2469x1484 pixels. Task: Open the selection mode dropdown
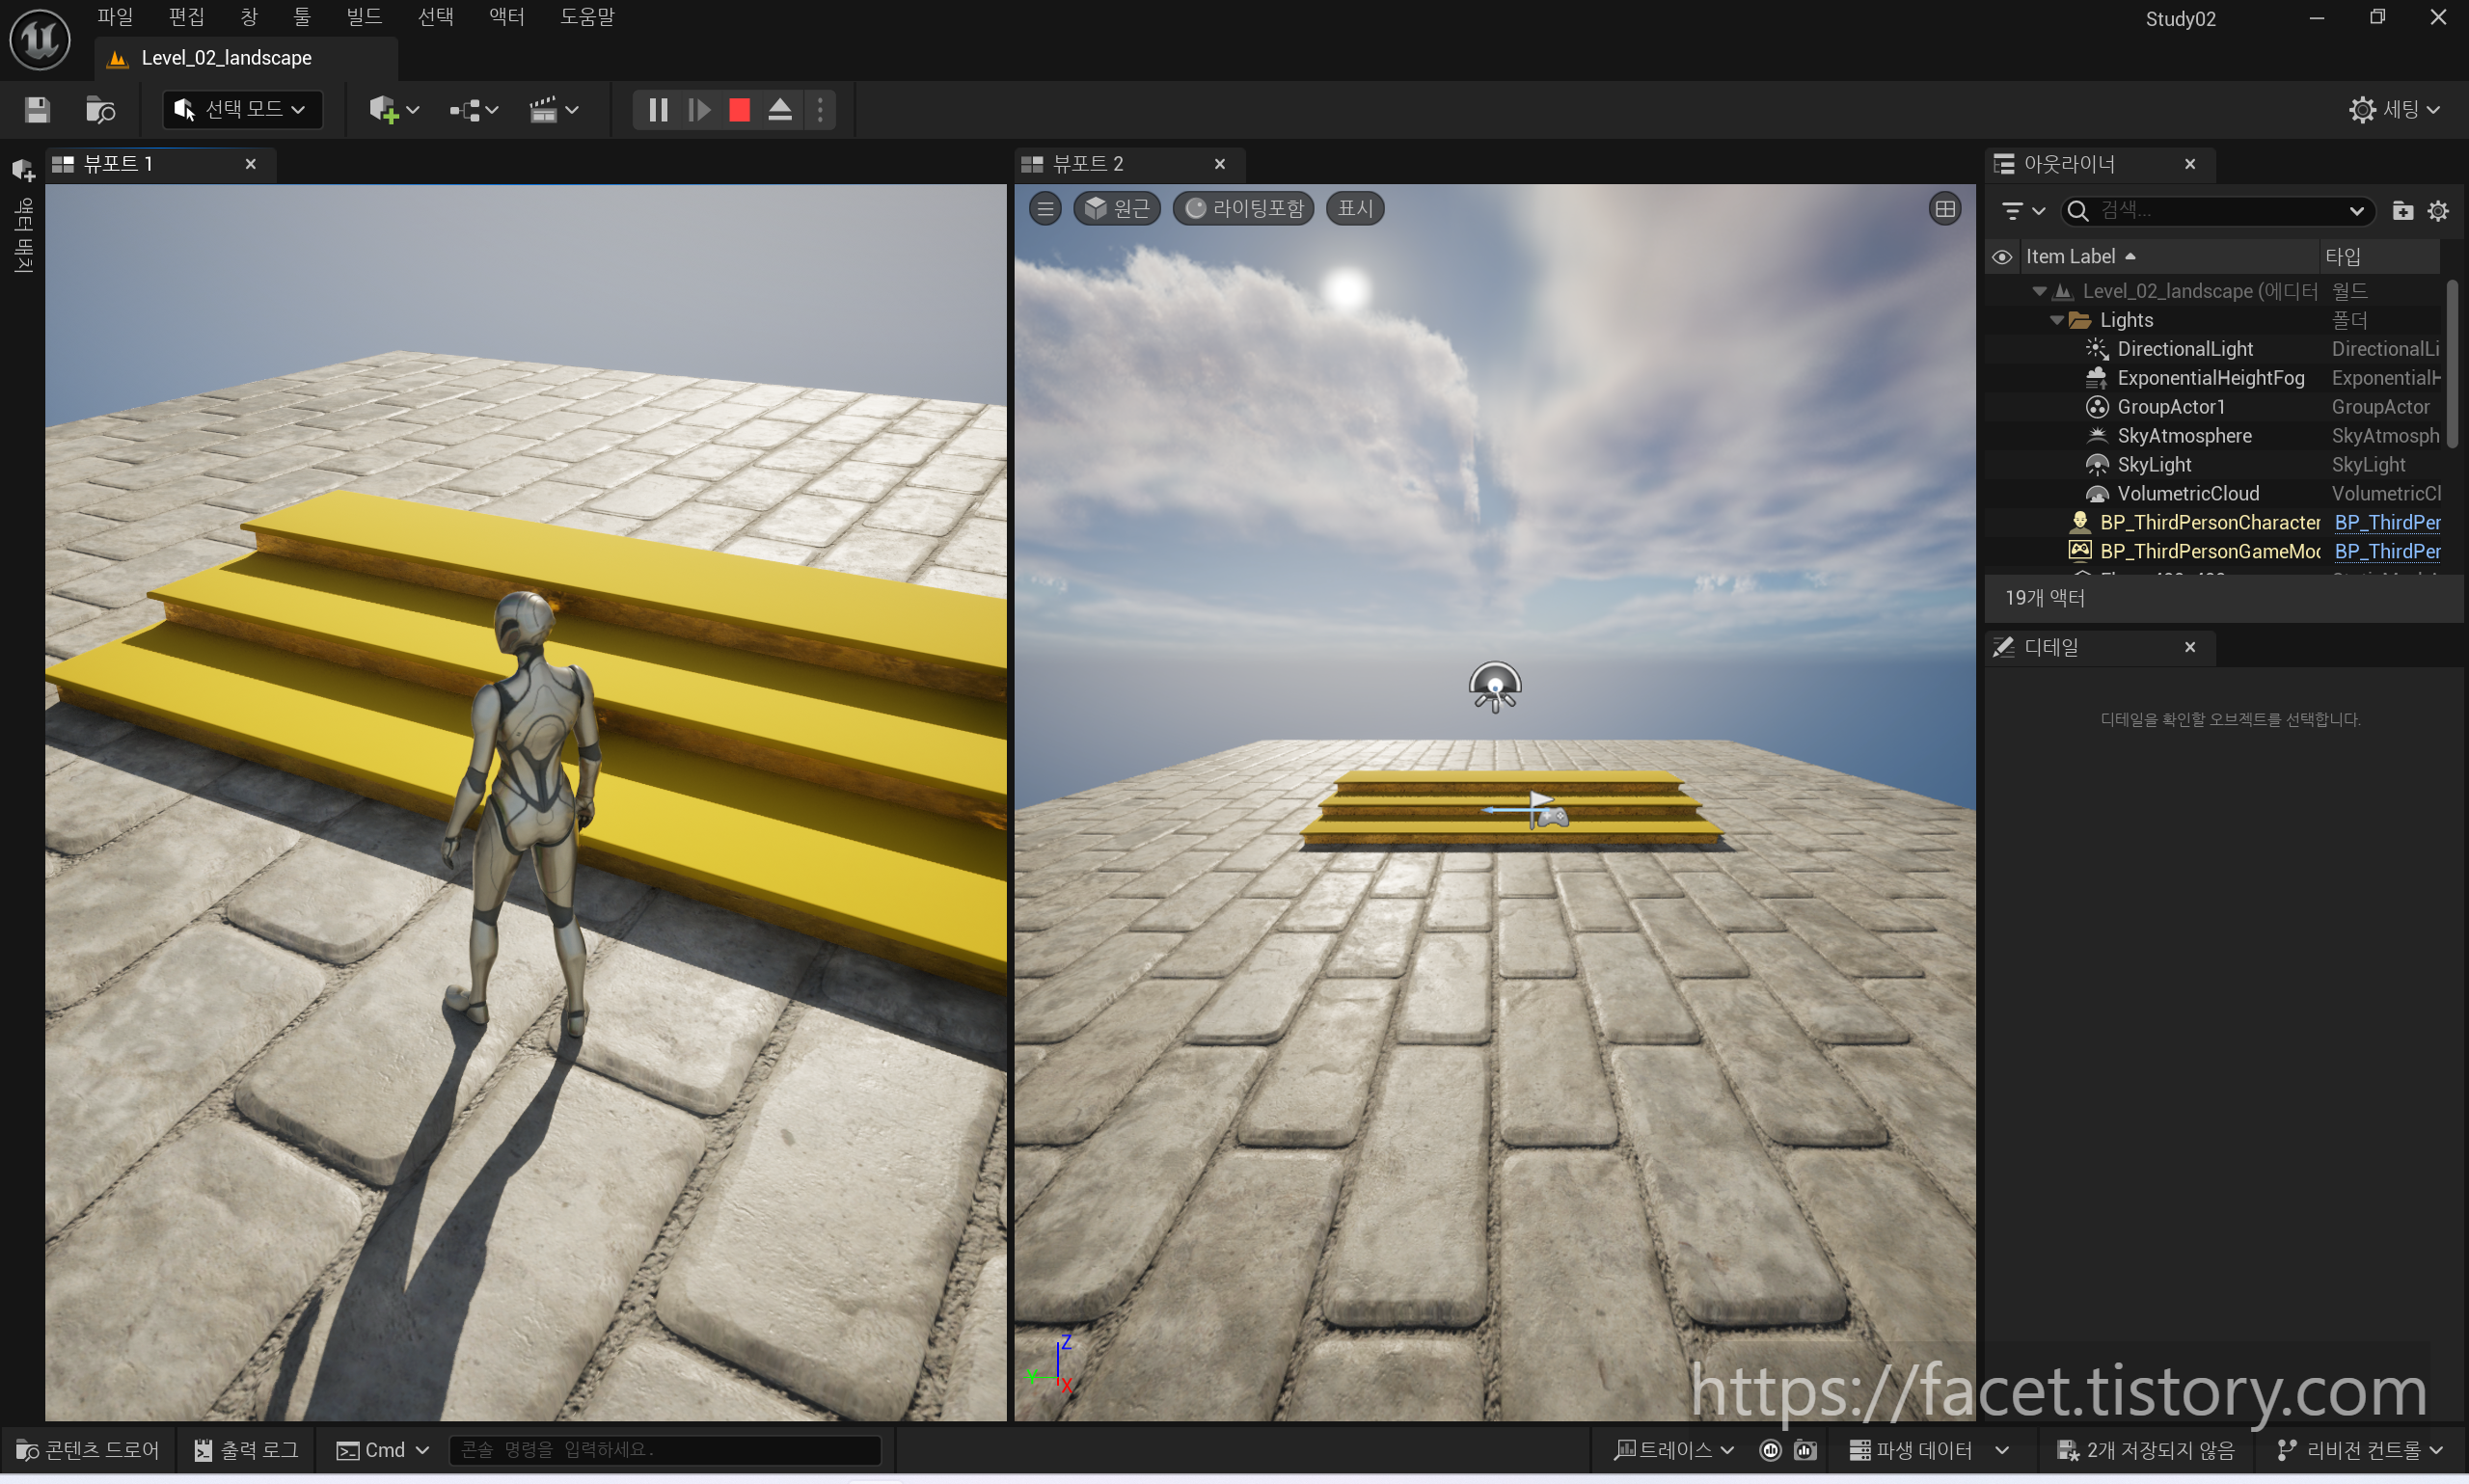242,110
